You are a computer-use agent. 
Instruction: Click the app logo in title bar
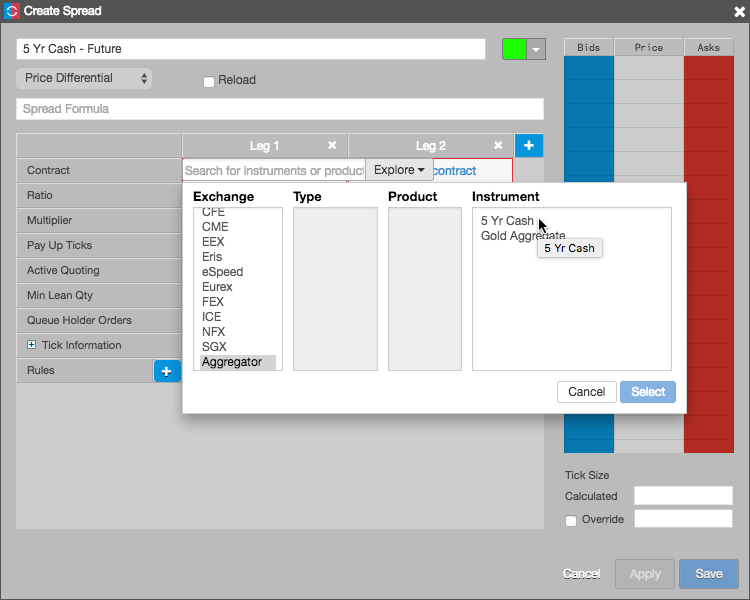11,11
